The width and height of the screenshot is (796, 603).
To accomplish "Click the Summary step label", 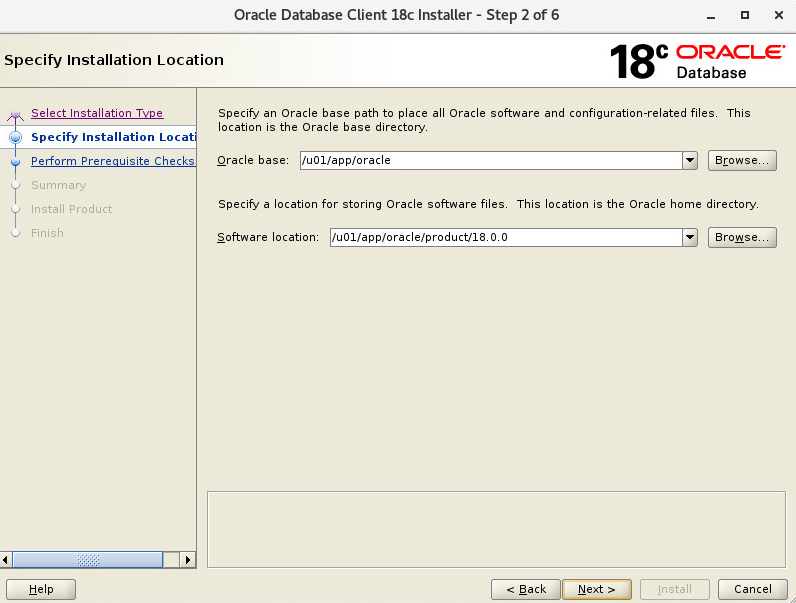I will point(58,185).
